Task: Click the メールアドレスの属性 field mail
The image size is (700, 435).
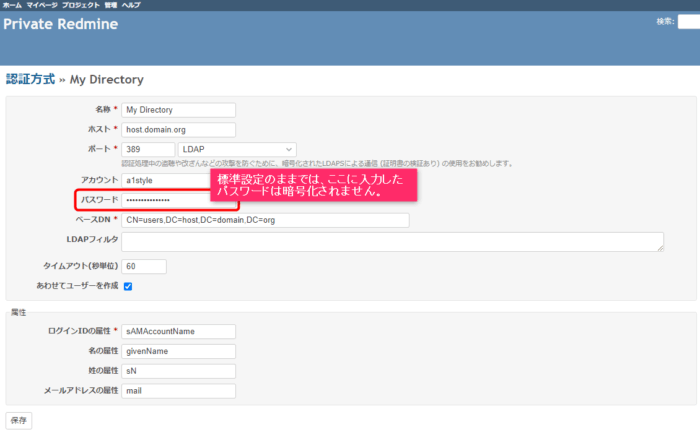Action: (178, 391)
